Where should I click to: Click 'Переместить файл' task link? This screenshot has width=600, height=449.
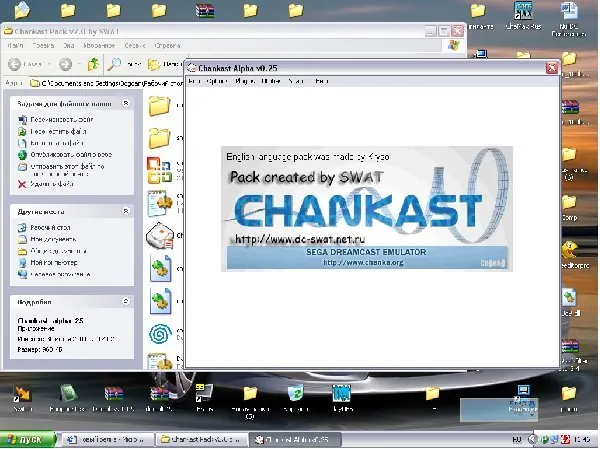pyautogui.click(x=59, y=131)
